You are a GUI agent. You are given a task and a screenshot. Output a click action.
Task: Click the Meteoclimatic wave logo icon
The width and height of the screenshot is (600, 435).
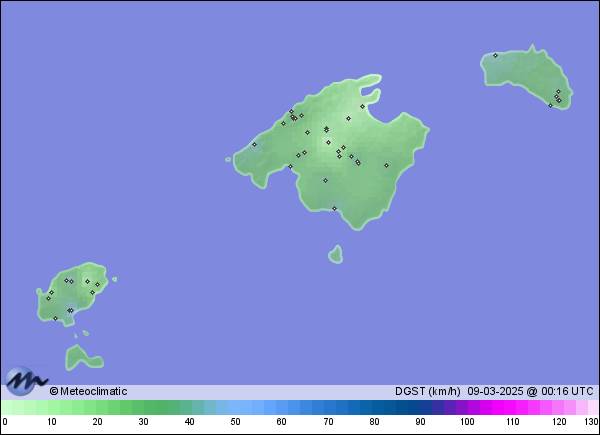(26, 381)
